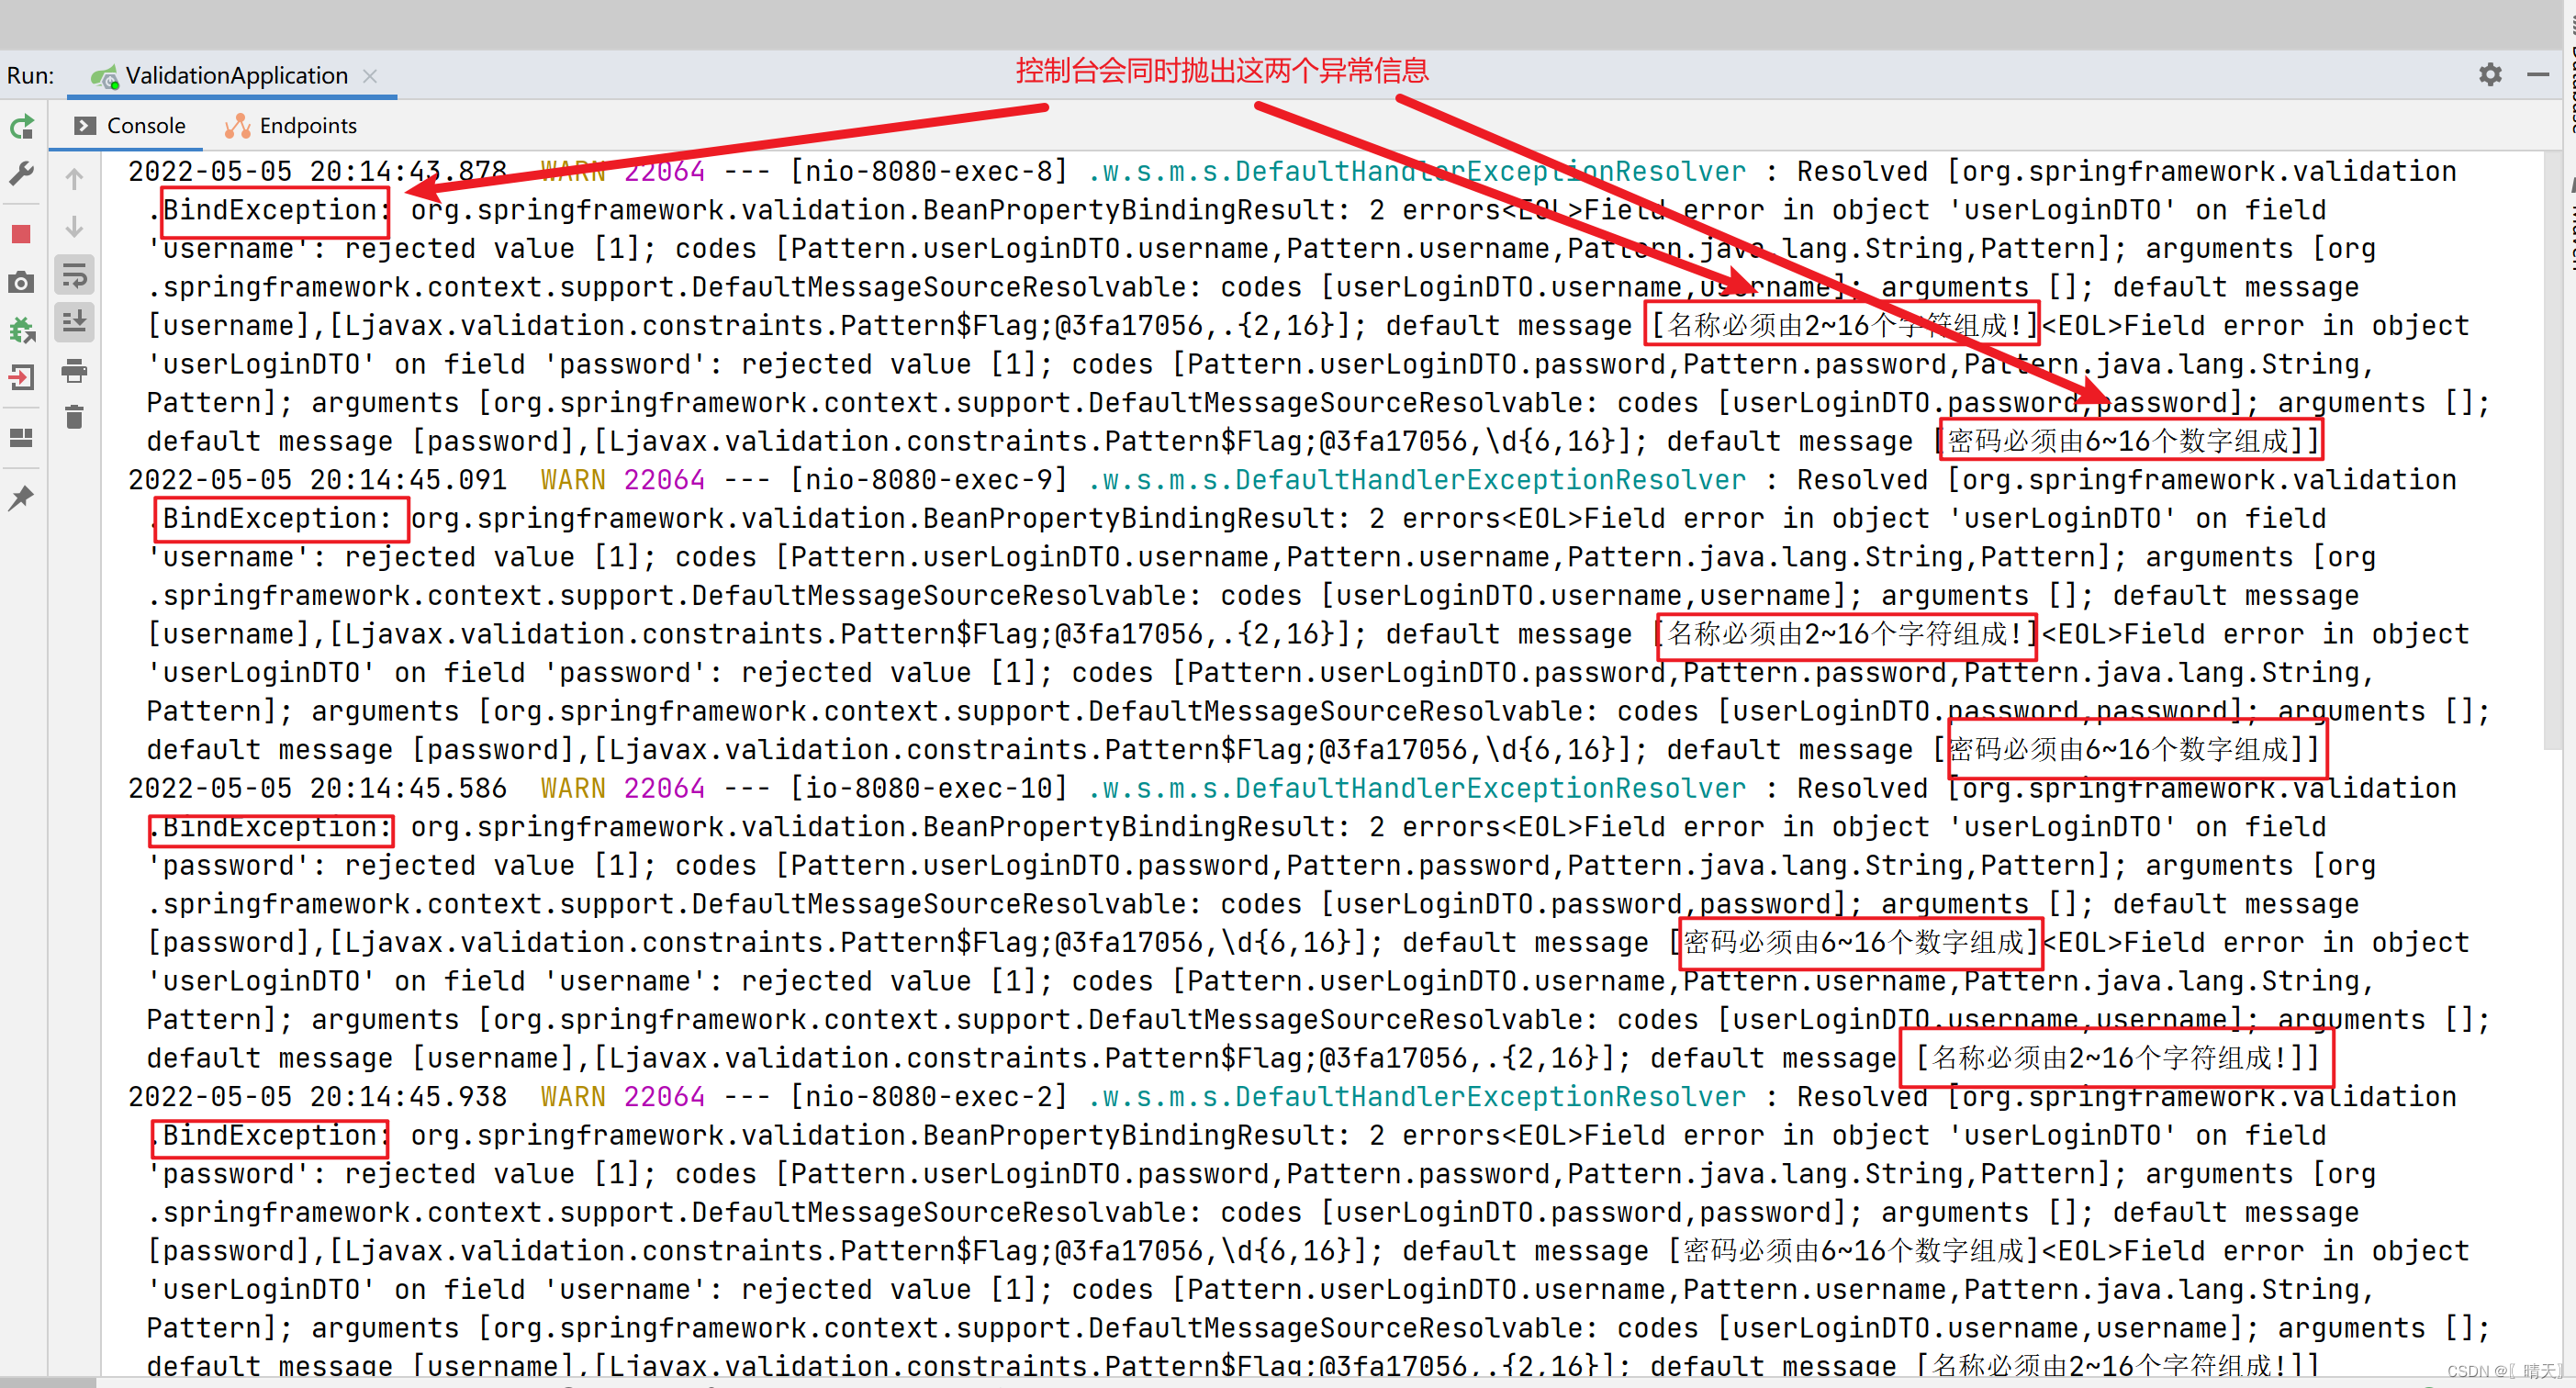
Task: Attach debugger to process icon
Action: tap(22, 330)
